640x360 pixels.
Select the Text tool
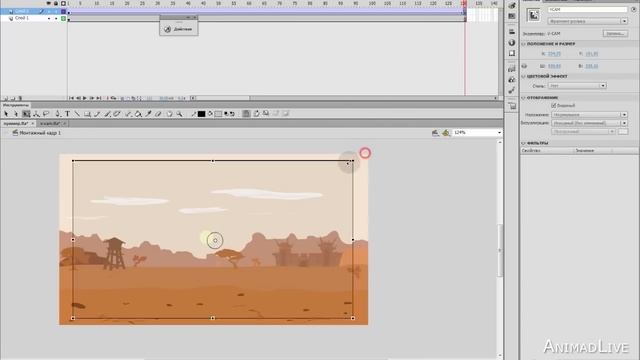tap(67, 114)
